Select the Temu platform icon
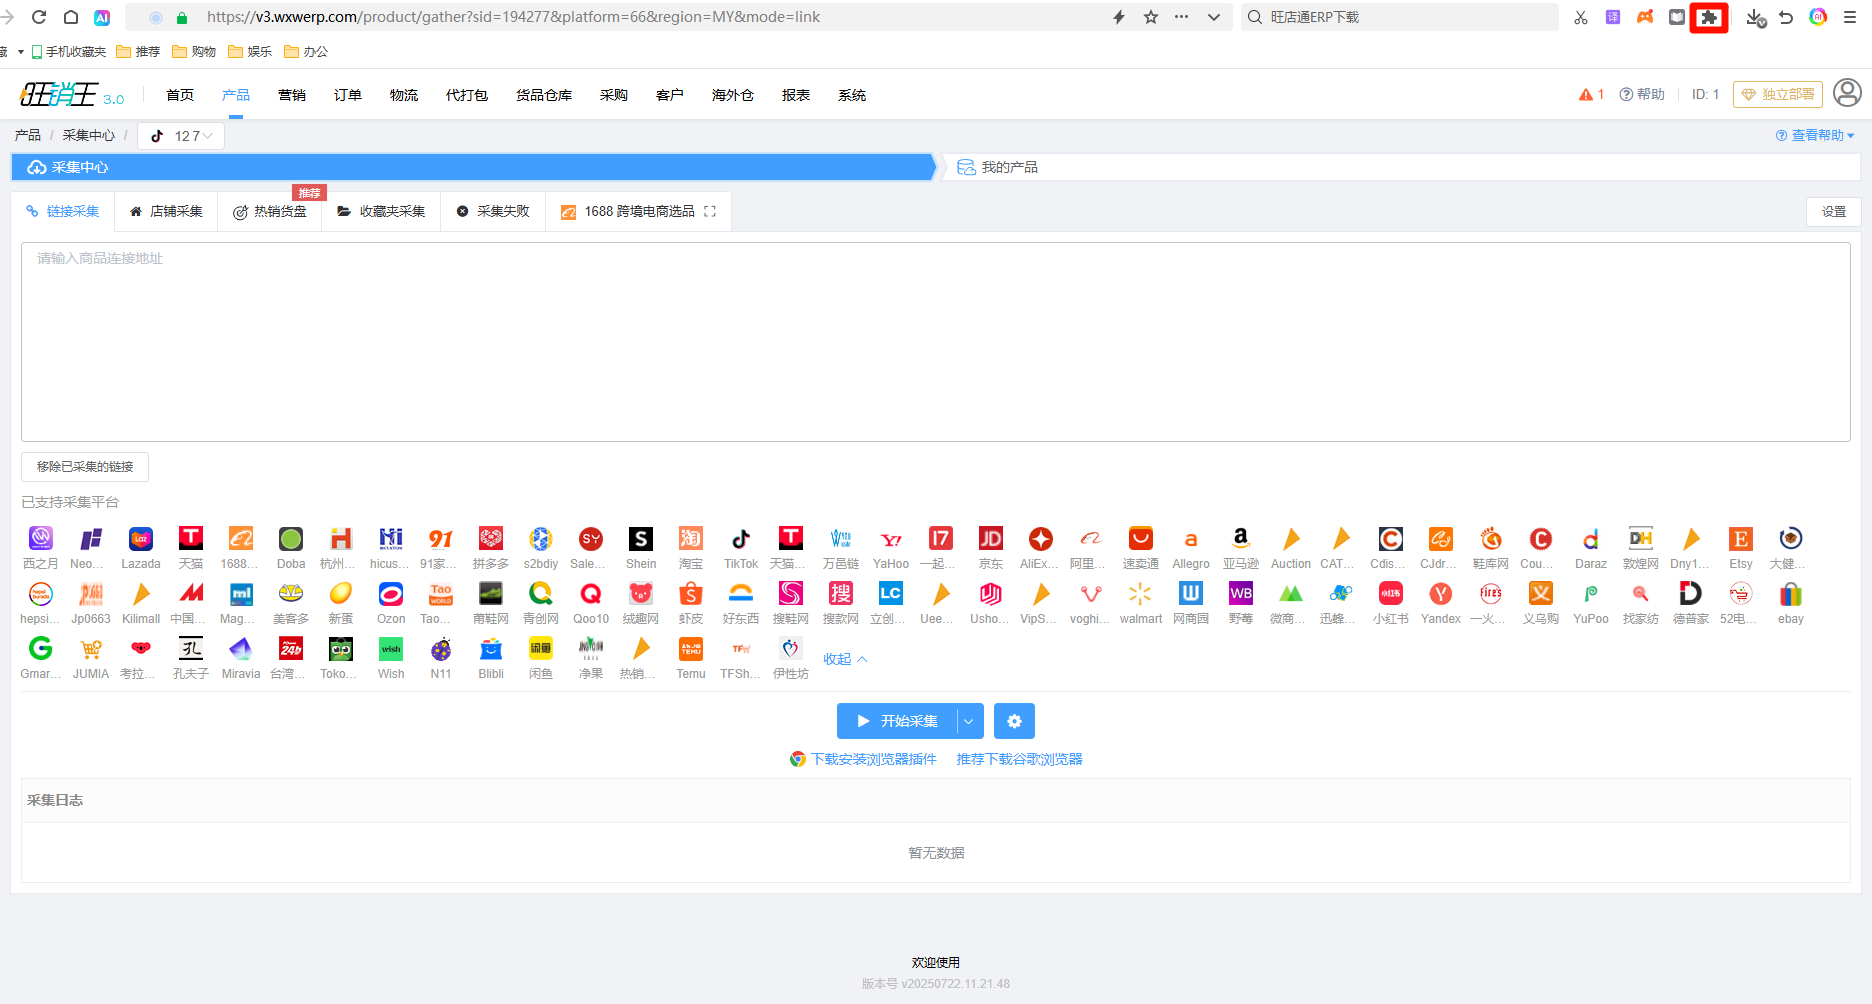Screen dimensions: 1872x1004 pyautogui.click(x=691, y=649)
